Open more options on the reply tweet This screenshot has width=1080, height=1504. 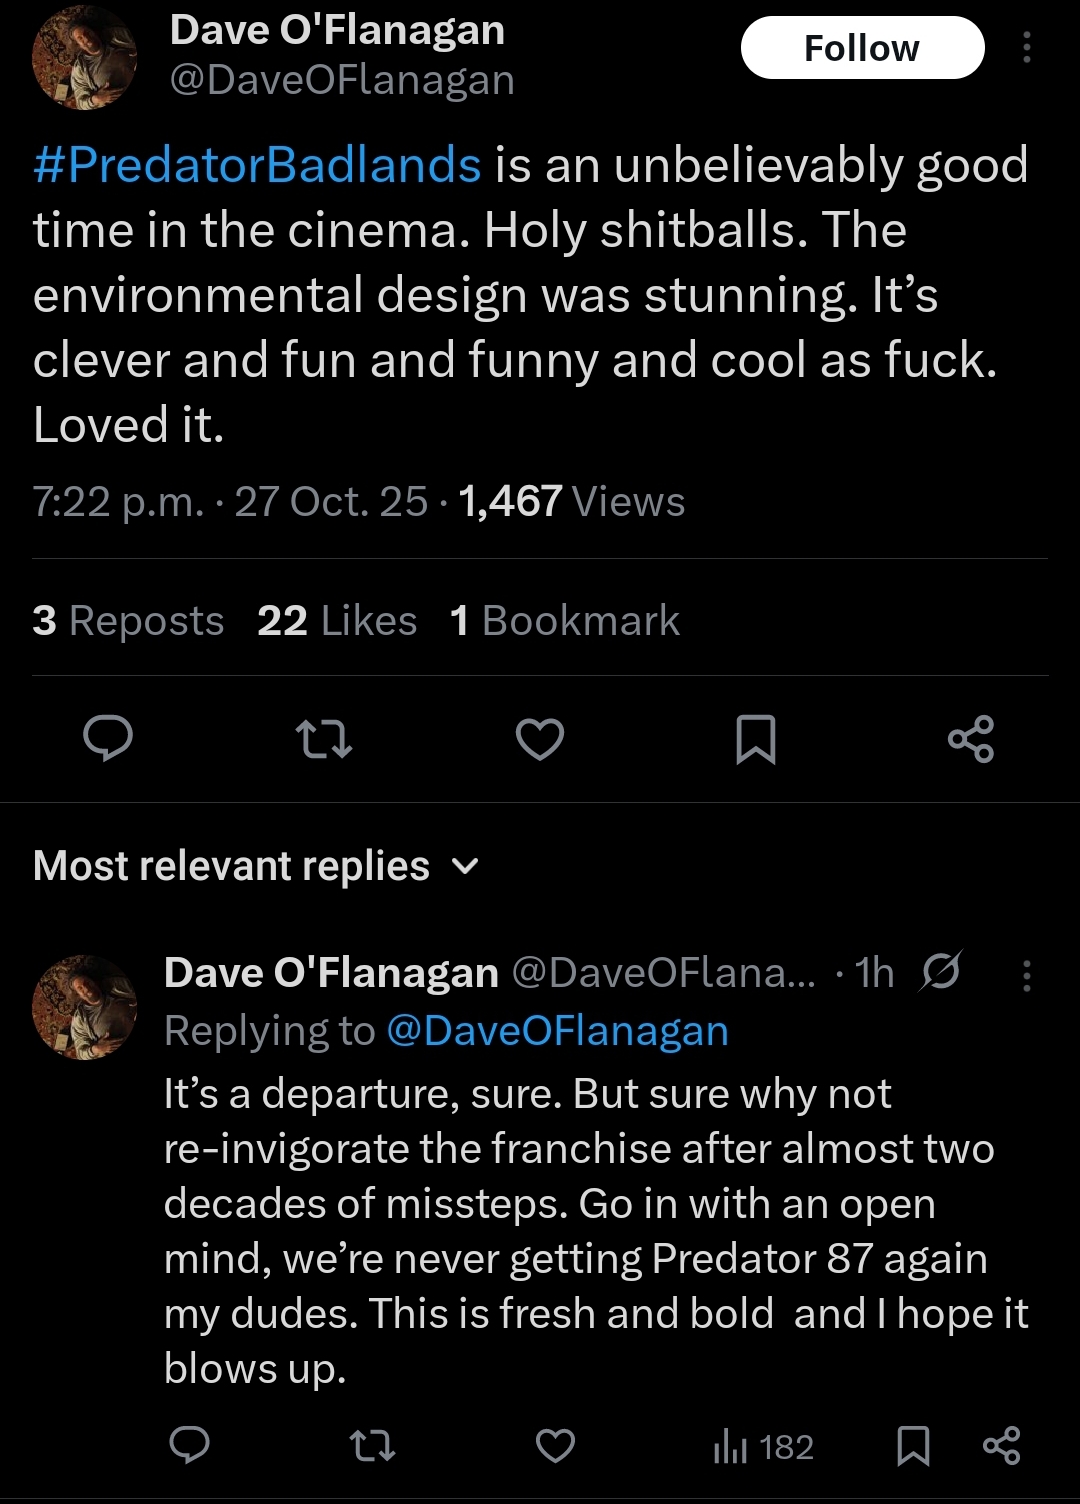1027,975
